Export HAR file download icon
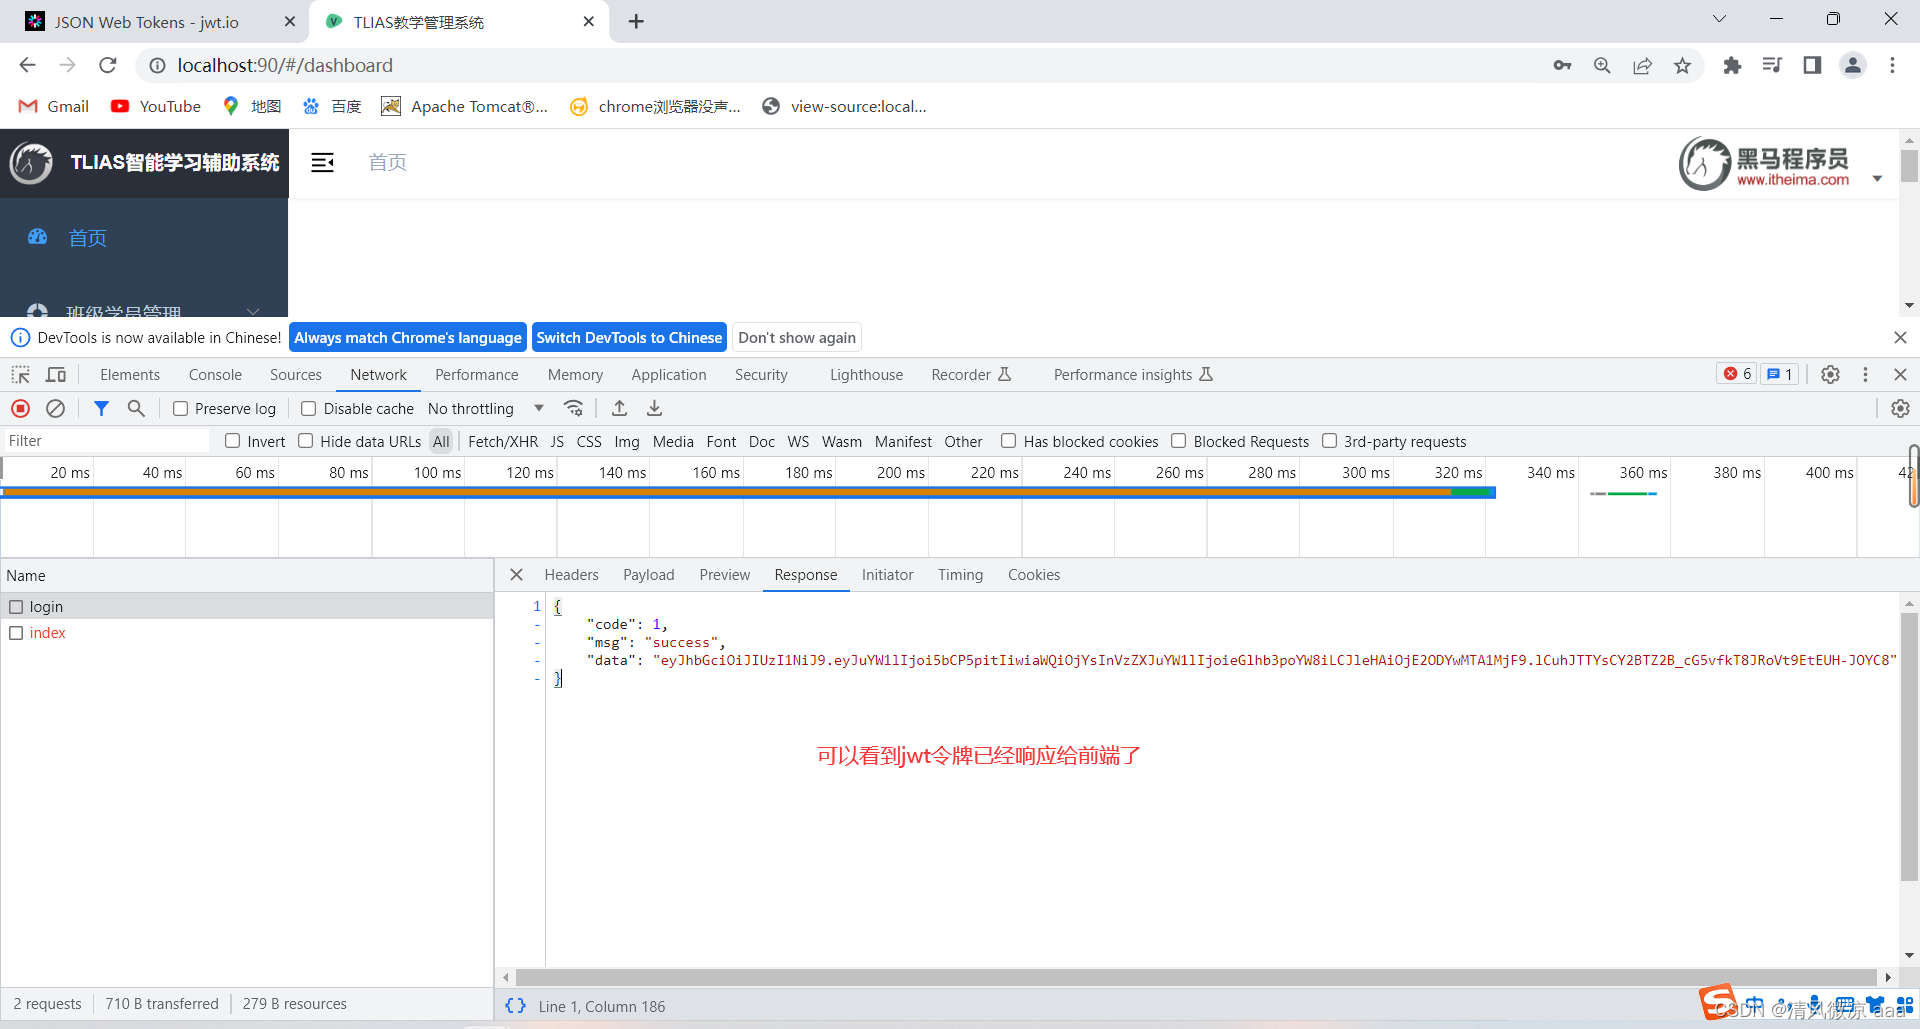This screenshot has width=1920, height=1029. click(654, 408)
